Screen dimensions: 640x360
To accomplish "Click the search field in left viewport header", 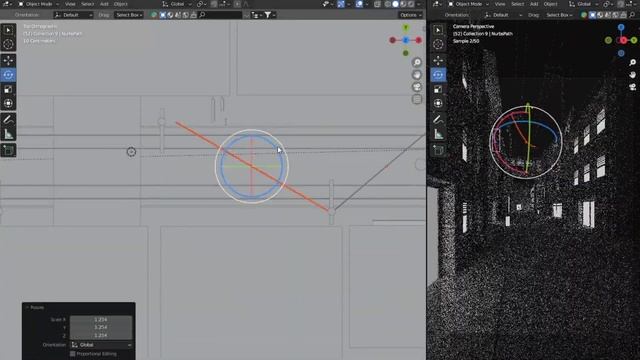I will point(220,15).
